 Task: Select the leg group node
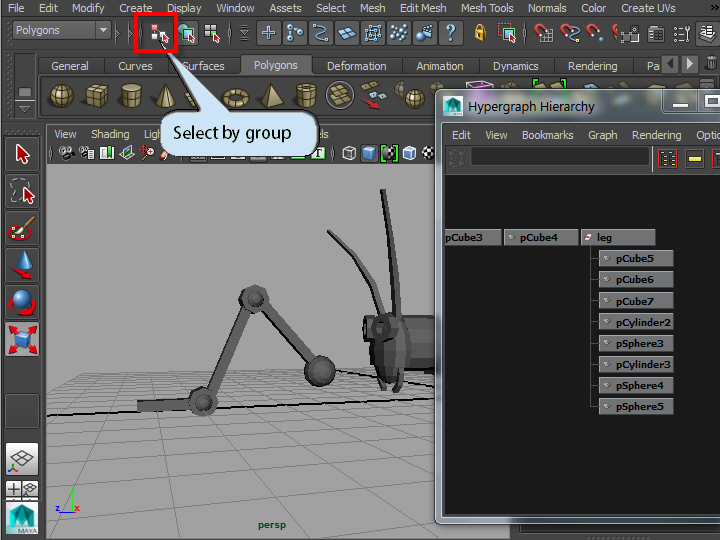pyautogui.click(x=618, y=237)
